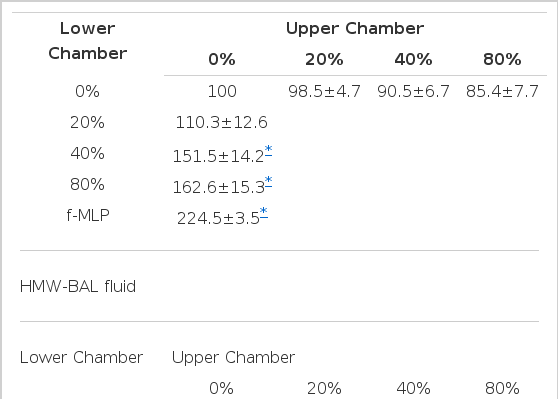
Task: Click the non-bold Lower Chamber label in second table
Action: (81, 357)
